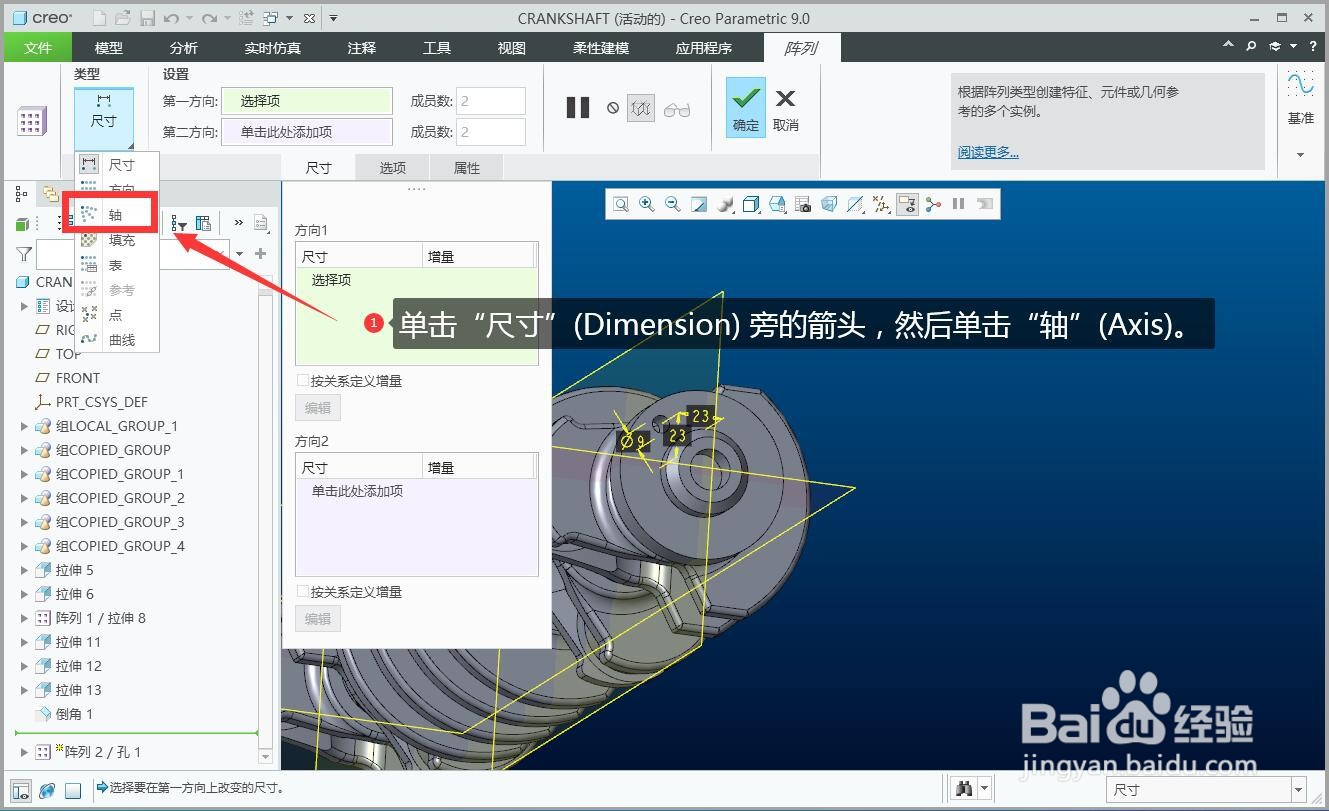Screen dimensions: 1329x811
Task: Click the camera snapshot icon in graphics toolbar
Action: click(x=803, y=204)
